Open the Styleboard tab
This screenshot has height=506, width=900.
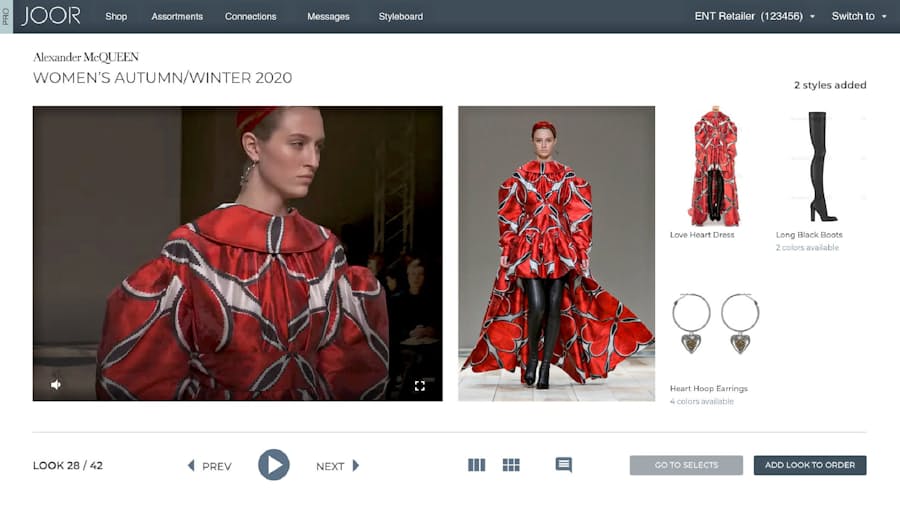[400, 16]
